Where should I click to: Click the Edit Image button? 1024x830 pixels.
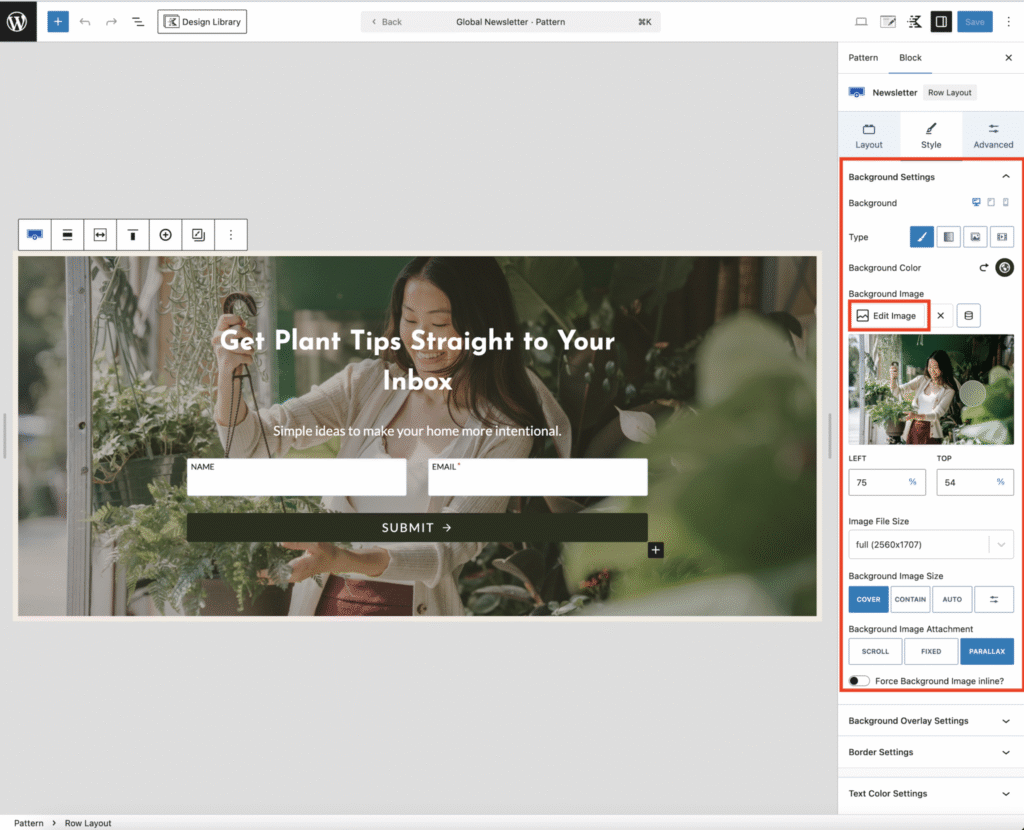(887, 316)
